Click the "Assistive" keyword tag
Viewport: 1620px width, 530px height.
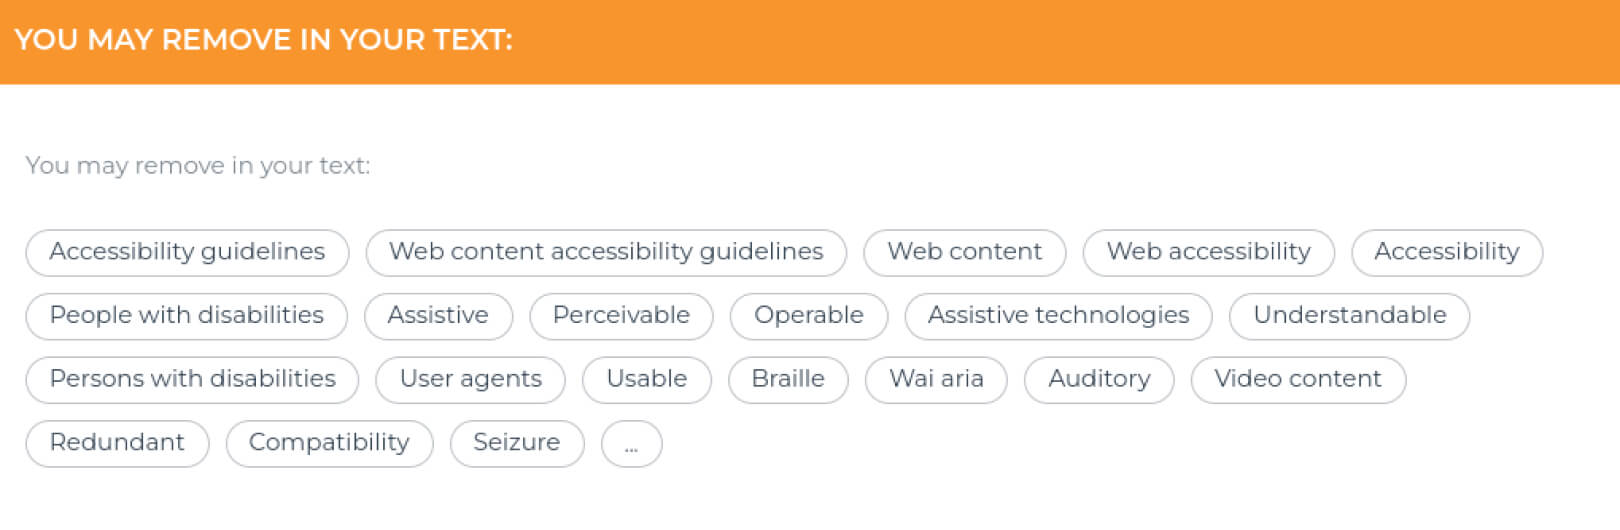[x=438, y=316]
